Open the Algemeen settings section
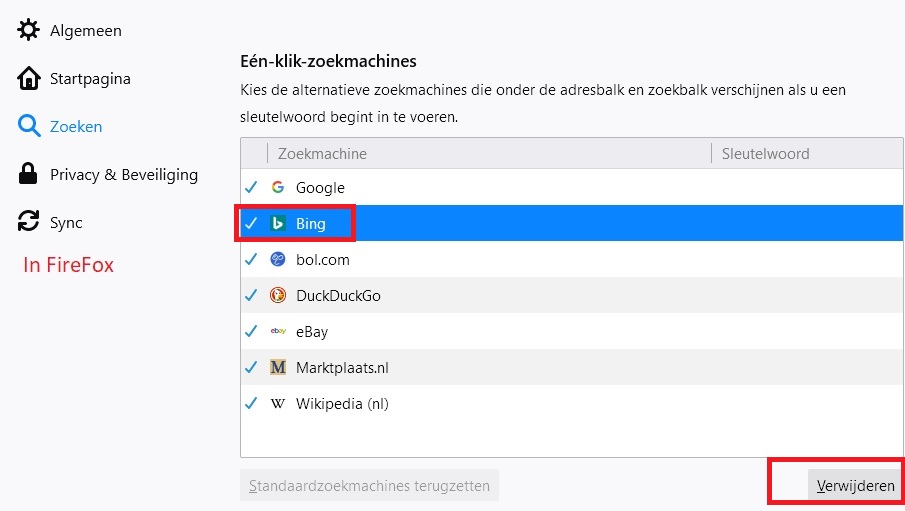The image size is (905, 511). pyautogui.click(x=85, y=31)
